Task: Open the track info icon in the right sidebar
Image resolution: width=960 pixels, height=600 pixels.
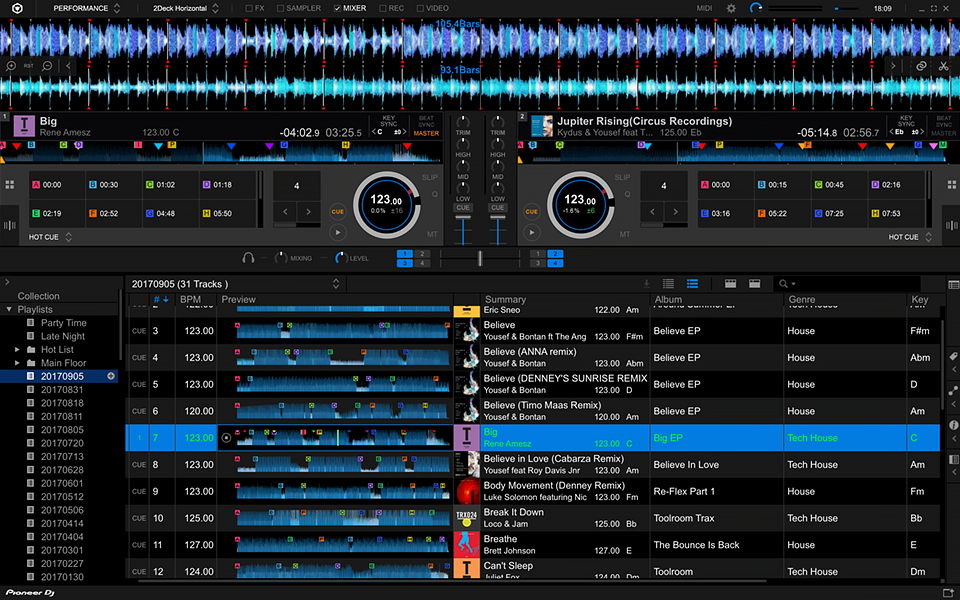Action: [x=953, y=425]
